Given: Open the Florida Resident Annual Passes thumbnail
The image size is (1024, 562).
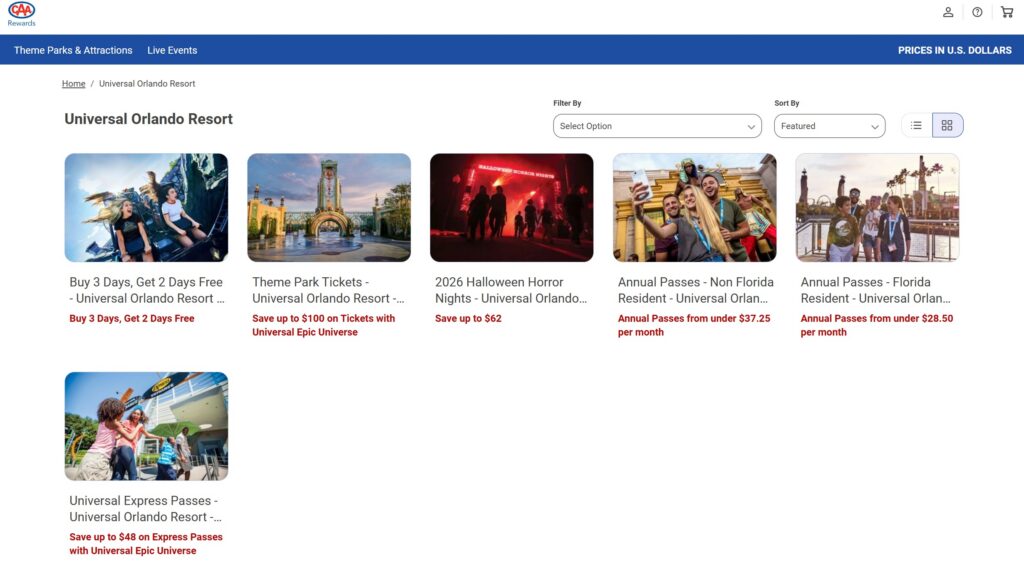Looking at the screenshot, I should click(x=877, y=208).
